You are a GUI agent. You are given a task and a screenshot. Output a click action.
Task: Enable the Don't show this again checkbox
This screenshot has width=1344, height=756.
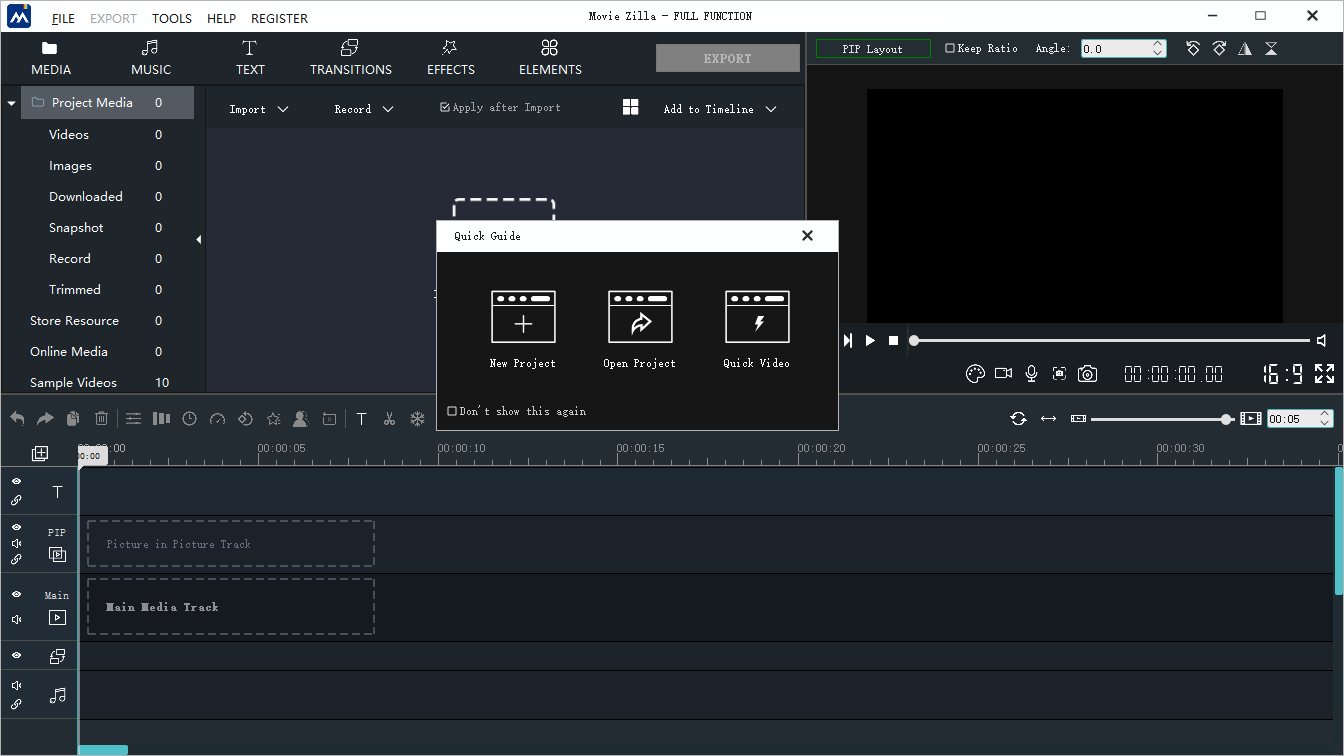click(452, 411)
